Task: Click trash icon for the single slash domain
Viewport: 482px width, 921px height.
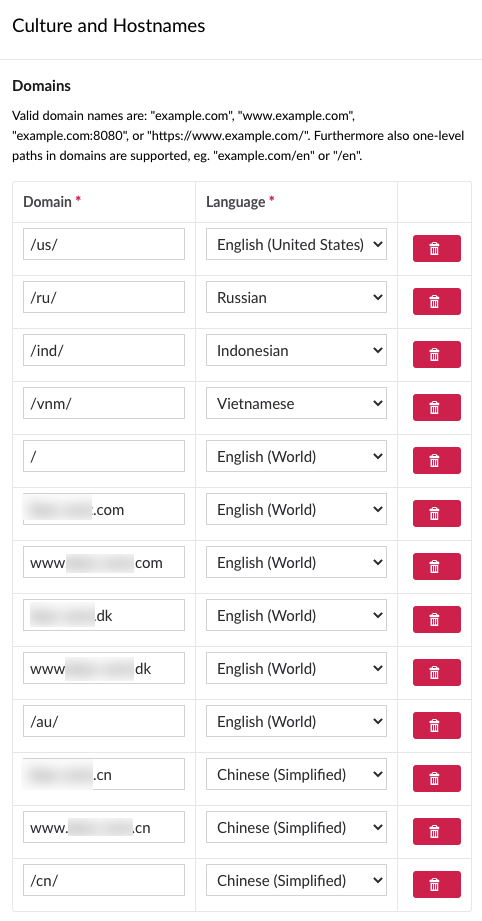Action: coord(436,460)
